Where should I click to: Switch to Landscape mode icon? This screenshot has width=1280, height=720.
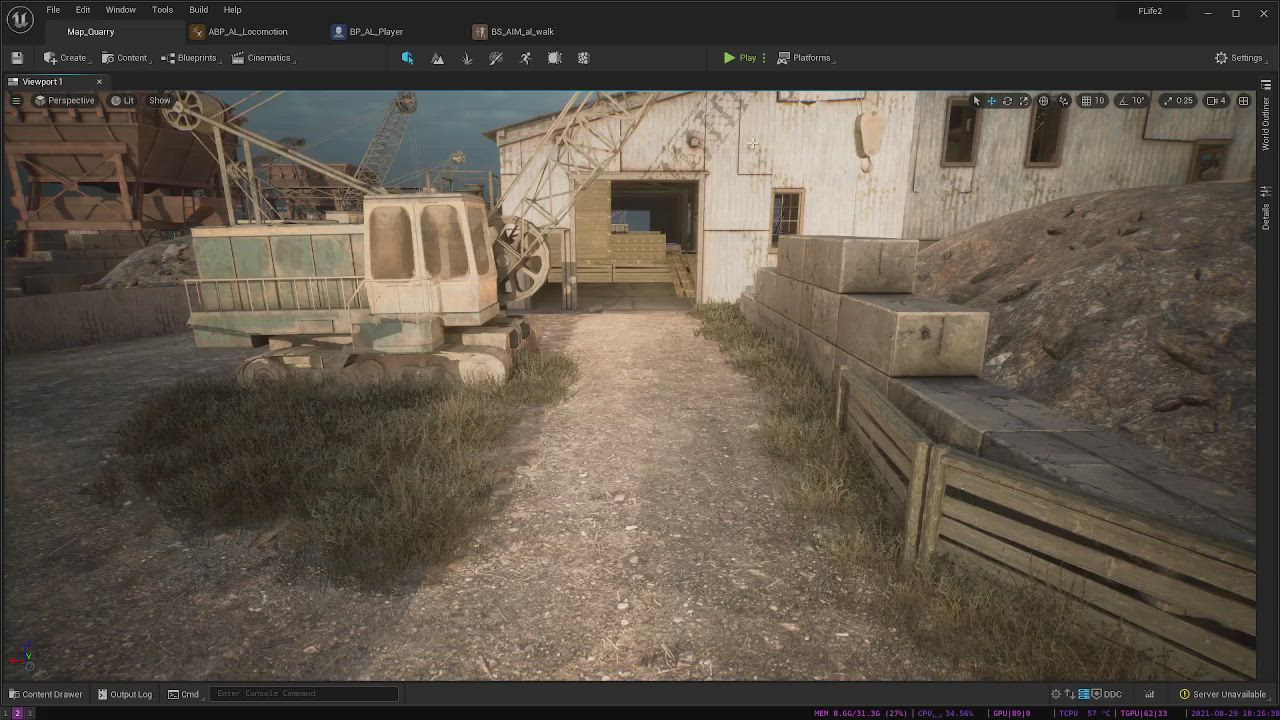437,58
